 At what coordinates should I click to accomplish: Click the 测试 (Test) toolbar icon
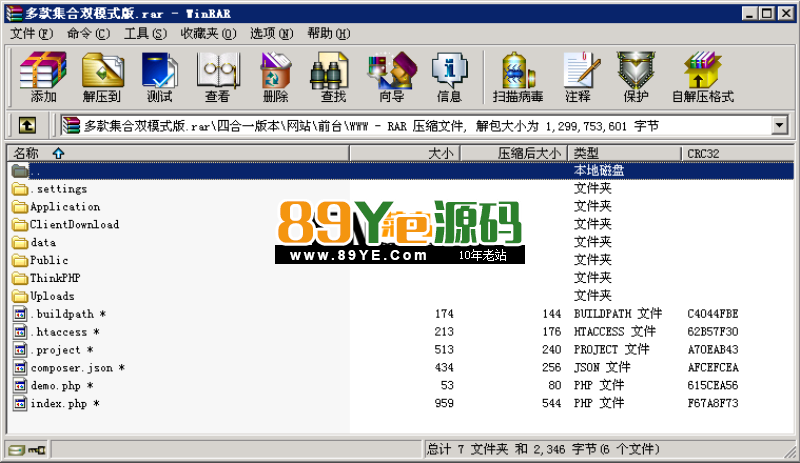point(159,76)
